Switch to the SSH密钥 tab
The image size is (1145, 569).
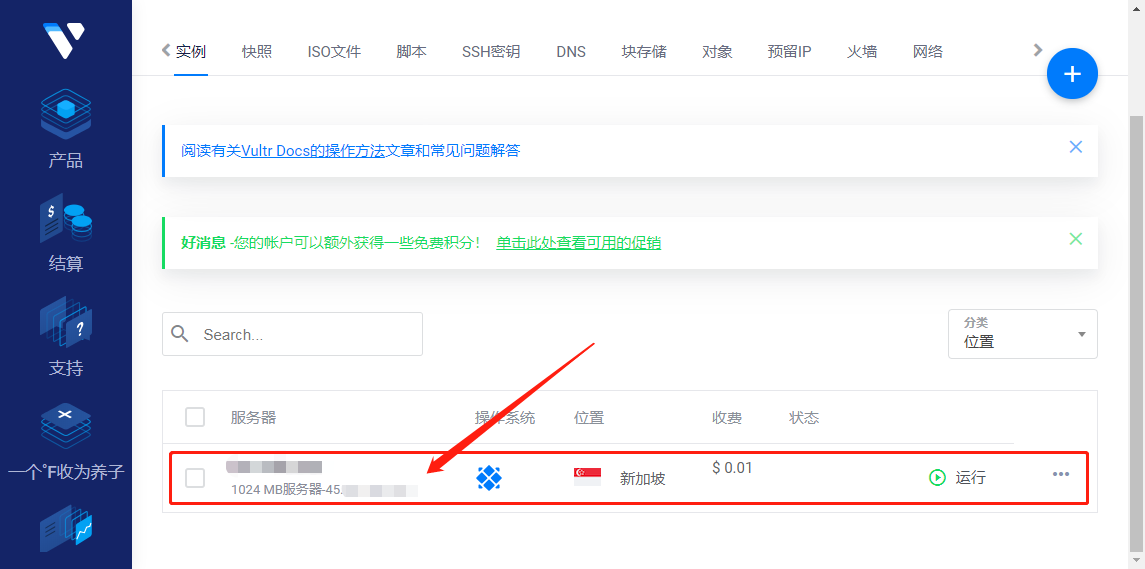click(x=491, y=52)
